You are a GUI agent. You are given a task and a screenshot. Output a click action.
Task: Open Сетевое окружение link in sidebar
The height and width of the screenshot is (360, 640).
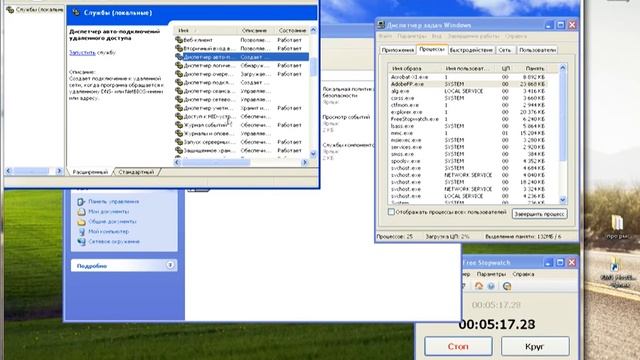coord(114,242)
